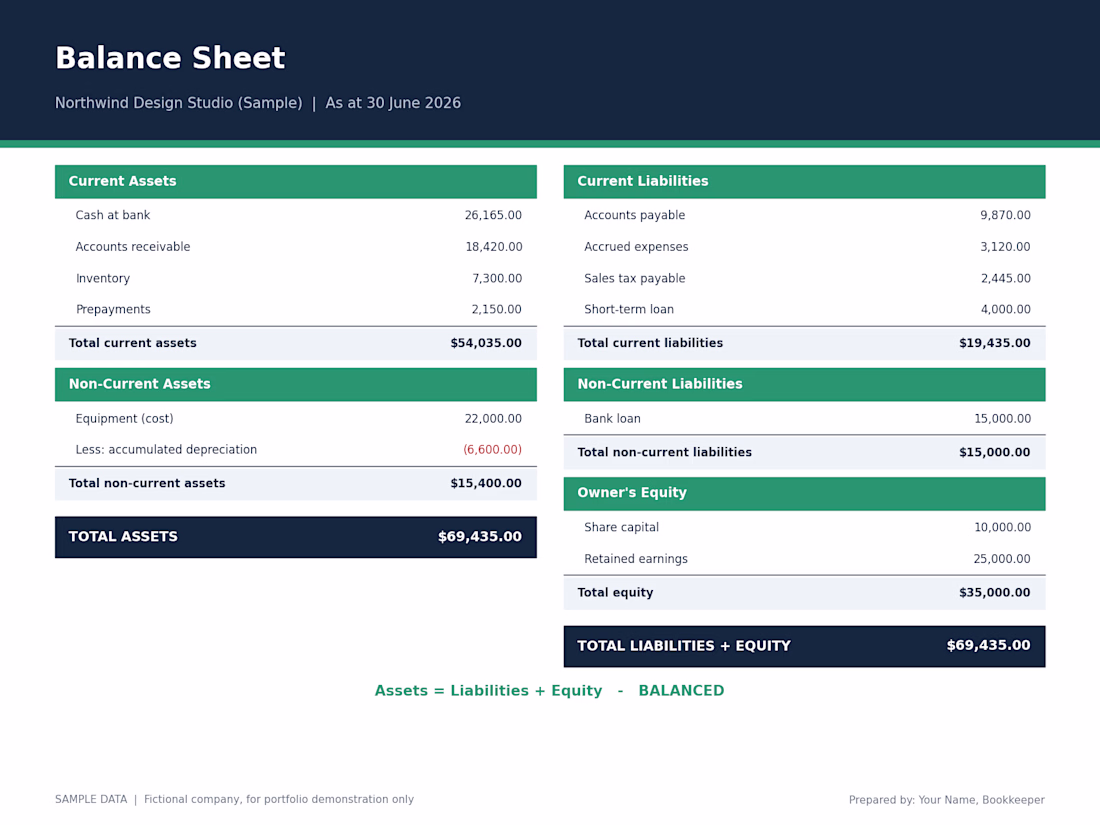1100x825 pixels.
Task: Select the $54,035.00 total current assets figure
Action: 486,343
